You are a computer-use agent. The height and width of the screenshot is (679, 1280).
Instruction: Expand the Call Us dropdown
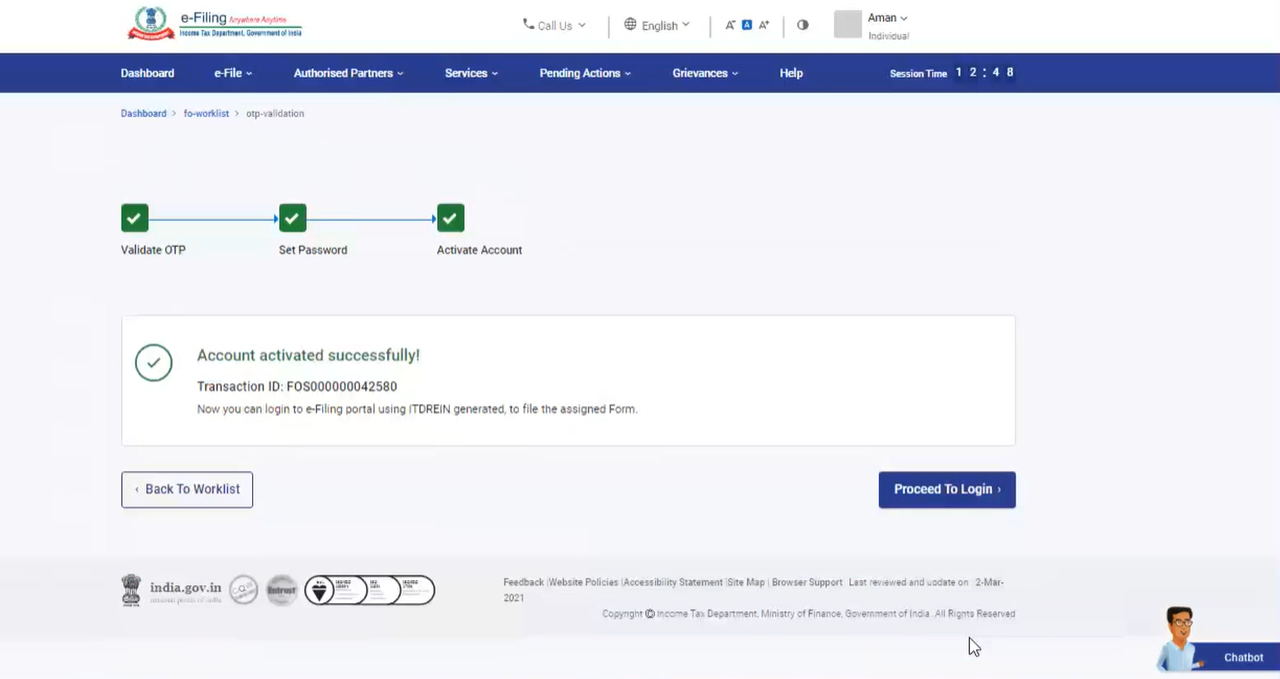pos(554,25)
